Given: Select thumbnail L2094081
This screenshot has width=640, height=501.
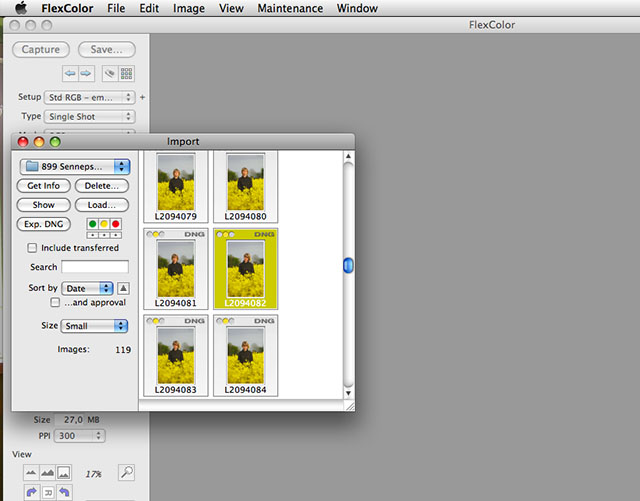Looking at the screenshot, I should [176, 269].
